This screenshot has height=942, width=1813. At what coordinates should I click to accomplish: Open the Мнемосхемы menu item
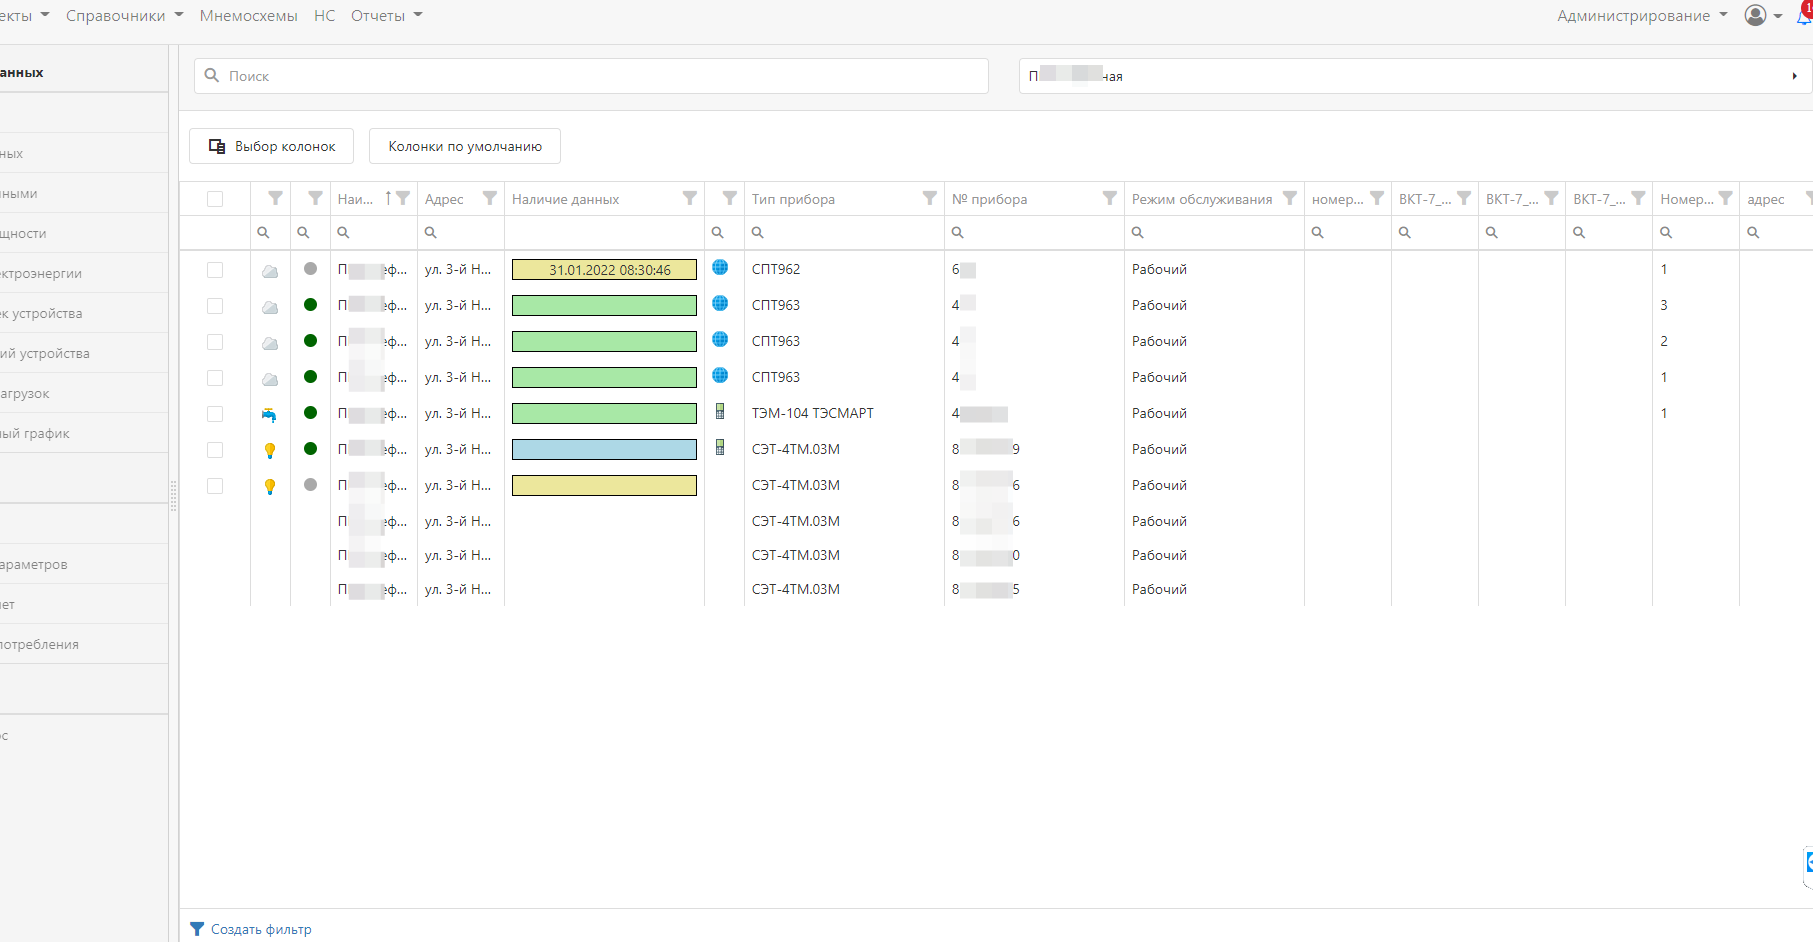tap(248, 15)
